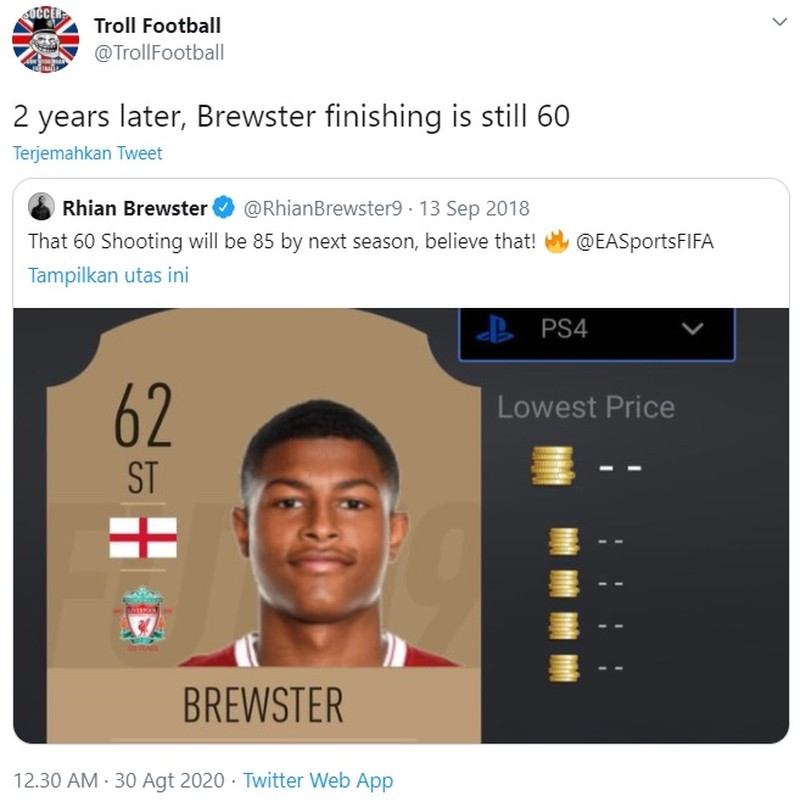Click the Troll Football profile avatar
Image resolution: width=800 pixels, height=807 pixels.
[45, 39]
